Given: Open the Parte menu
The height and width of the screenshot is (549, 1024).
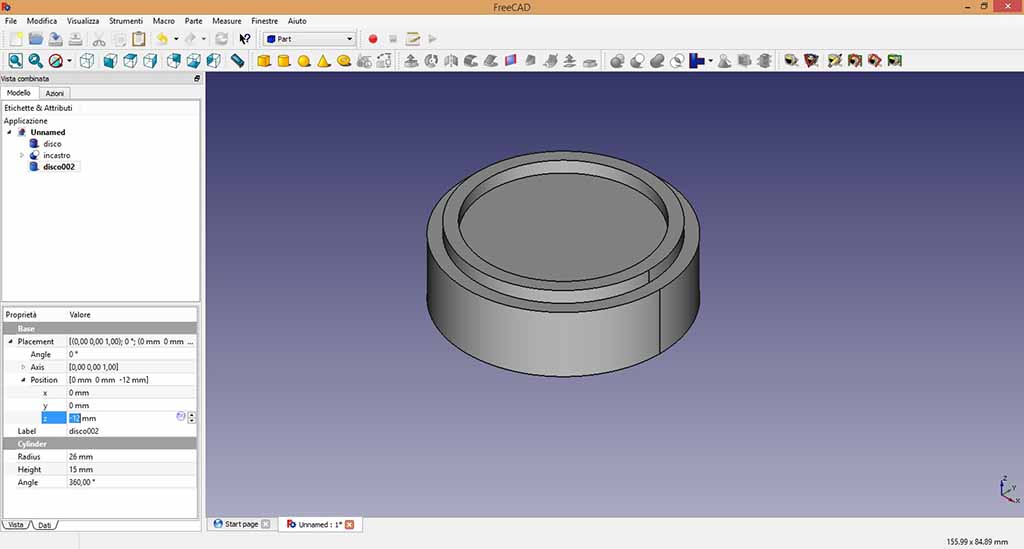Looking at the screenshot, I should click(193, 21).
